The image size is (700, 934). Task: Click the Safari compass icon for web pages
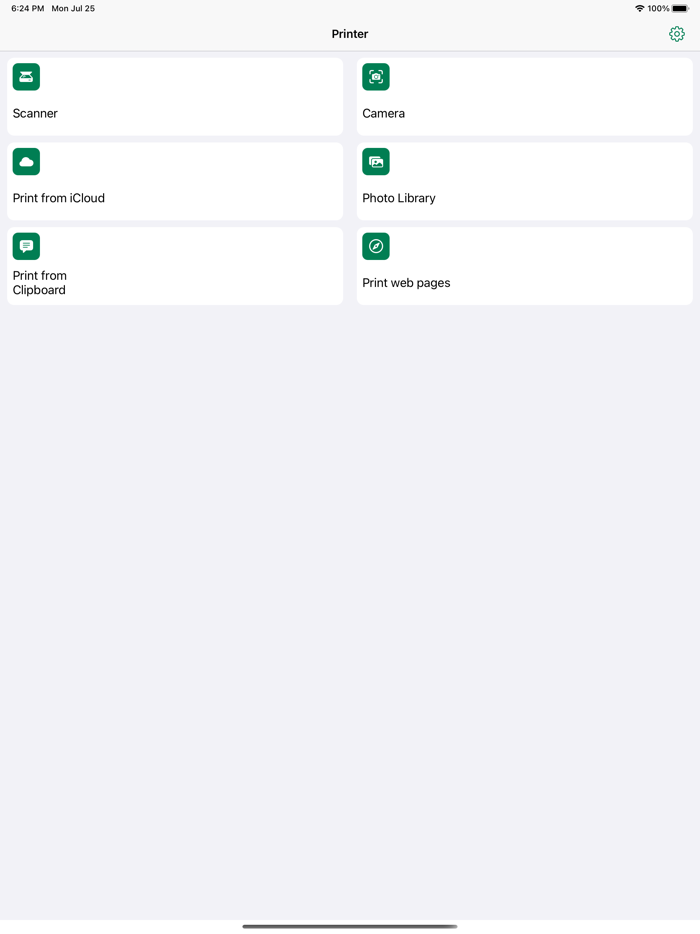(x=375, y=246)
